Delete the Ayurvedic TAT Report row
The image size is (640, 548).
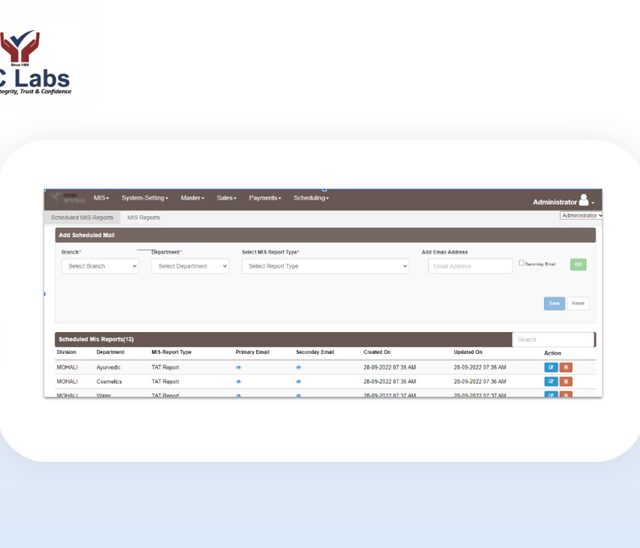click(566, 367)
